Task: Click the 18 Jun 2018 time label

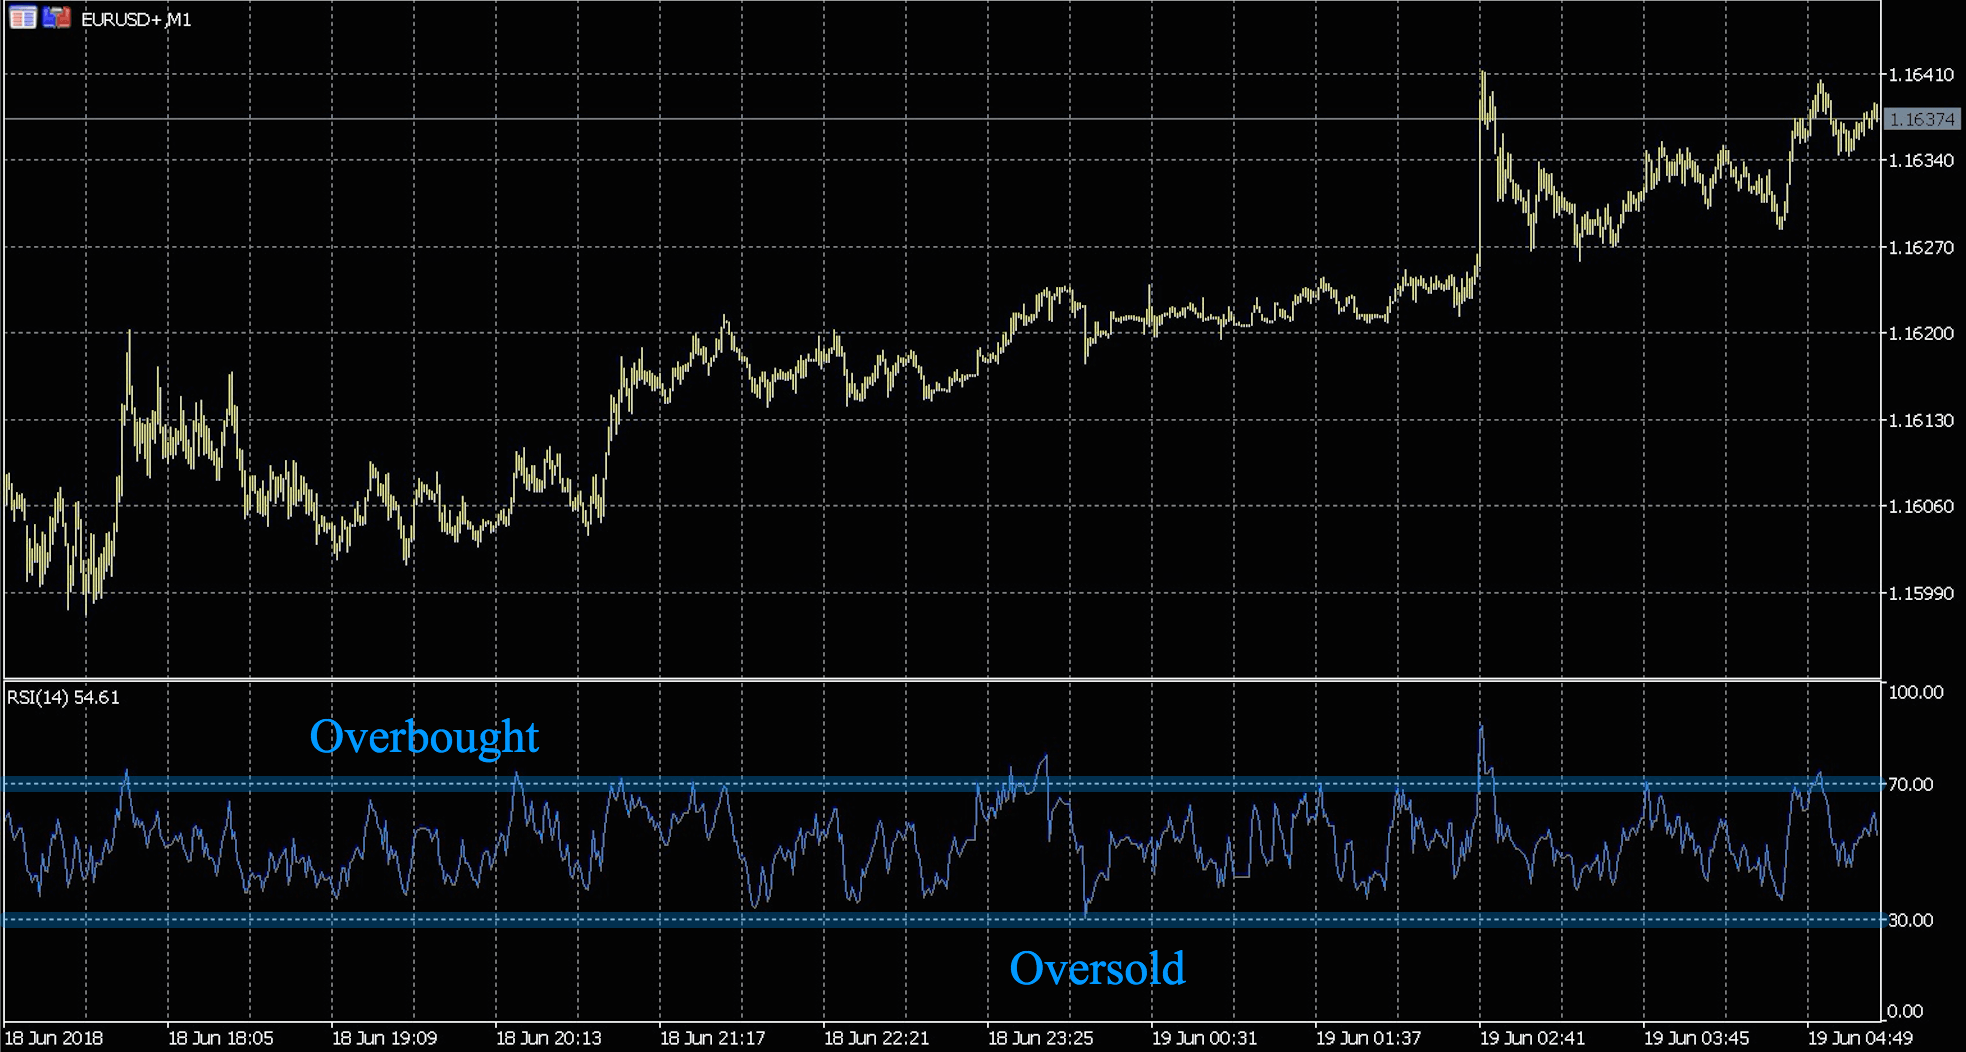Action: pyautogui.click(x=54, y=1038)
